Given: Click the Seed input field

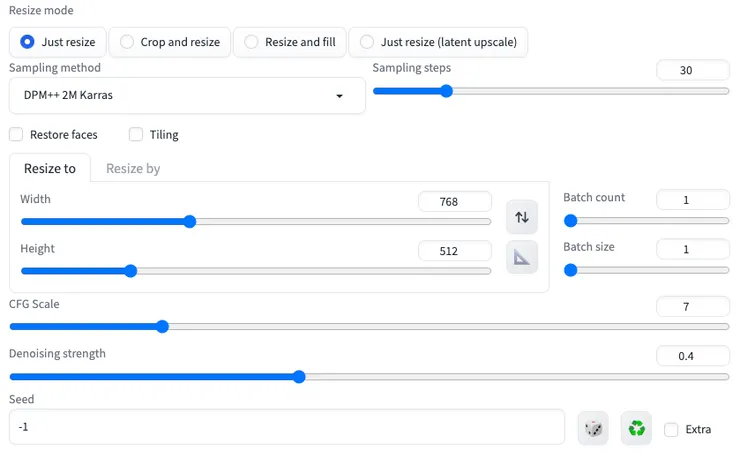Looking at the screenshot, I should pyautogui.click(x=286, y=427).
